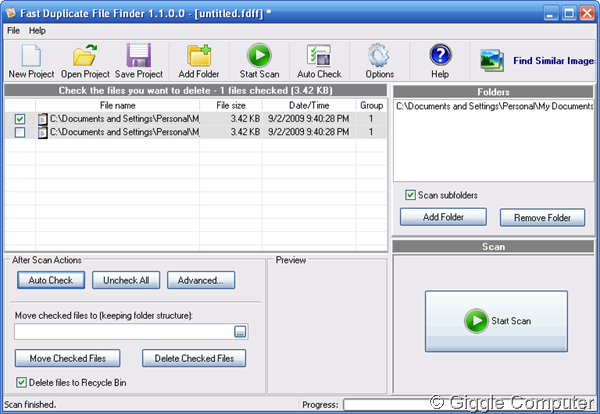Click the Help question mark toolbar icon
Screen dimensions: 600x414
pyautogui.click(x=440, y=55)
